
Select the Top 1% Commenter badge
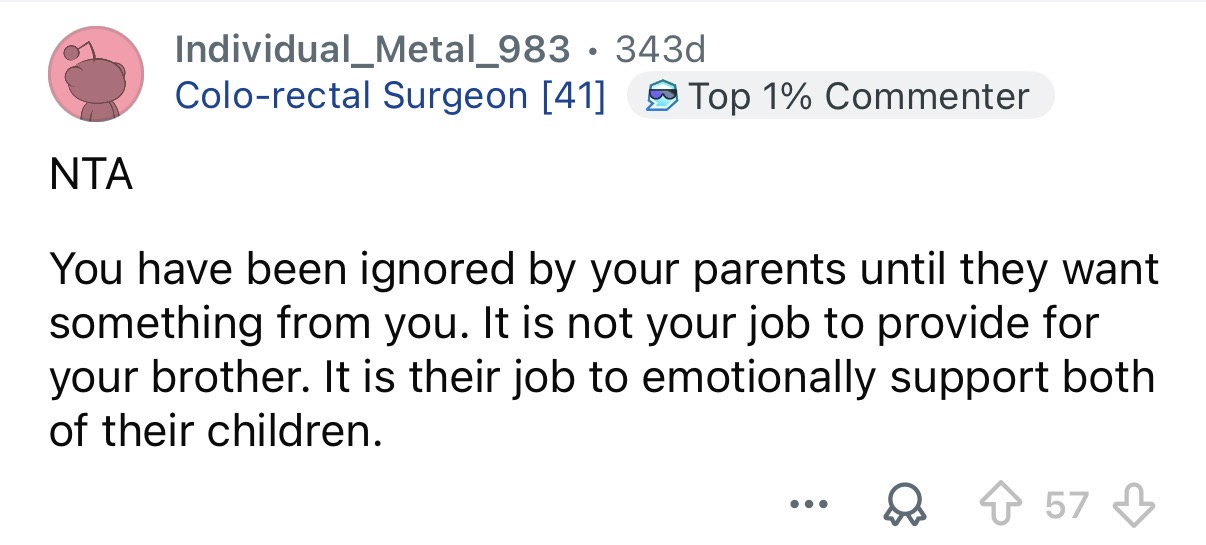pos(840,96)
